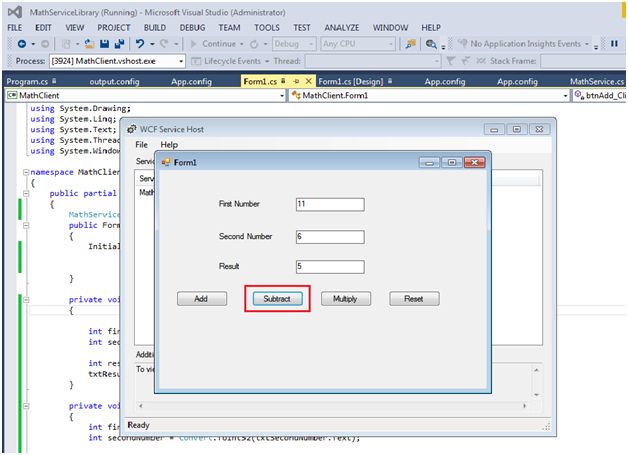
Task: Click the magnifier find icon in toolbar
Action: (431, 44)
